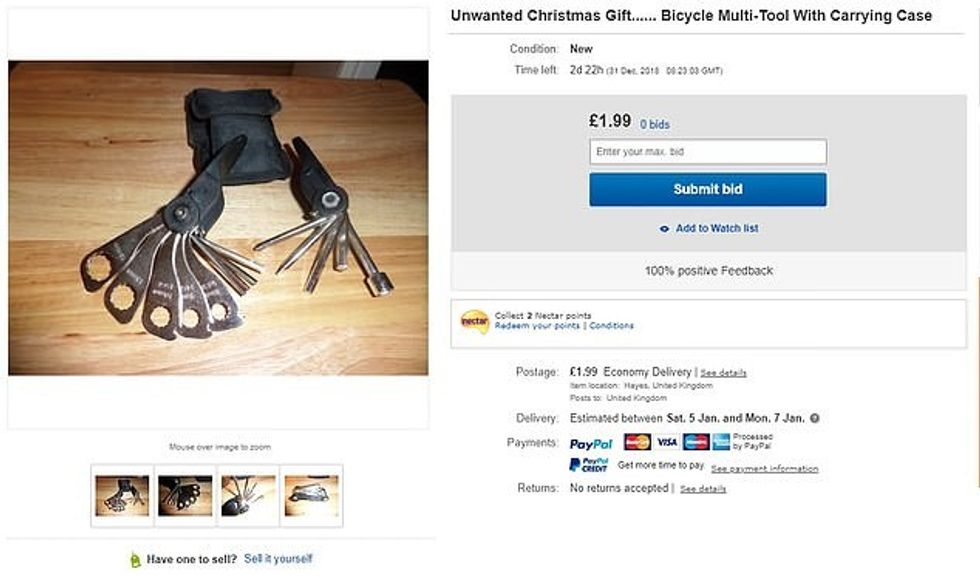Select the second product thumbnail
Screen dimensions: 980x581
[185, 495]
